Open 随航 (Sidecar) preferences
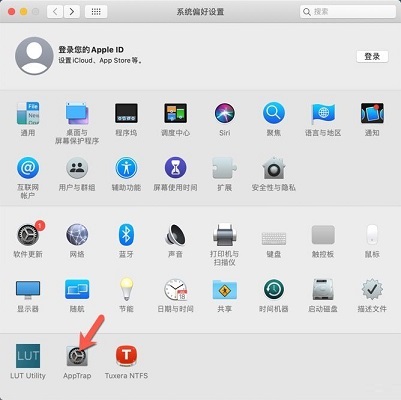The image size is (401, 400). click(77, 289)
